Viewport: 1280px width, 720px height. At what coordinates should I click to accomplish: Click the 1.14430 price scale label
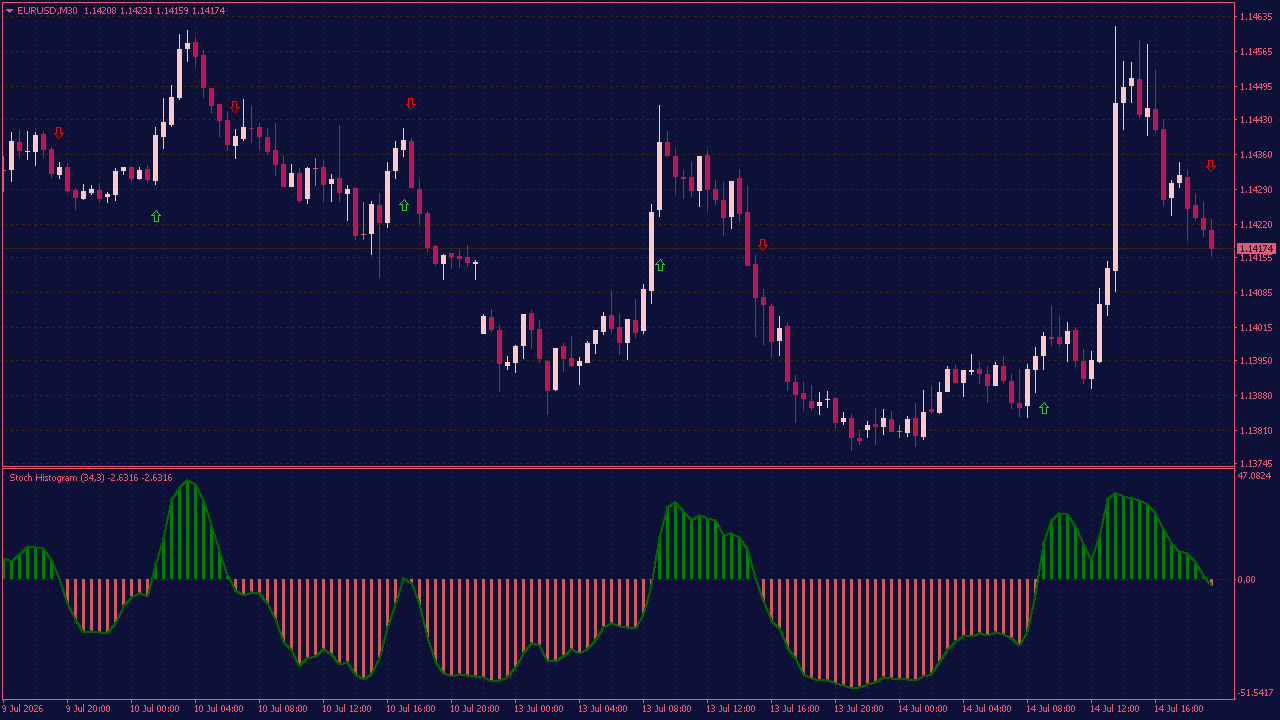pyautogui.click(x=1256, y=120)
